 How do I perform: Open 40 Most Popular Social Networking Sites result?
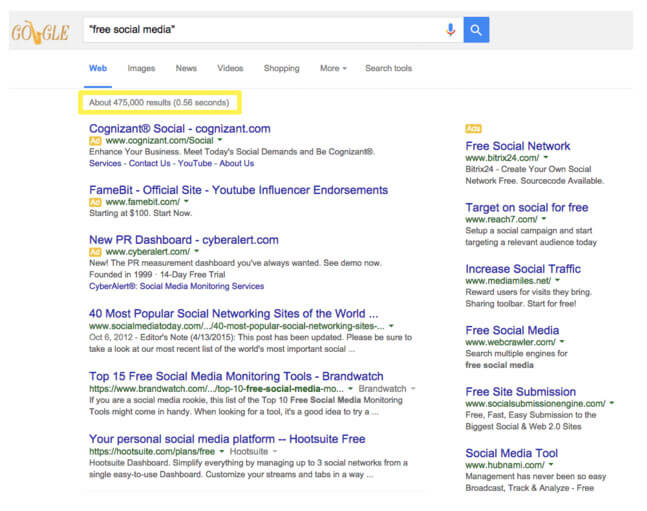coord(234,314)
